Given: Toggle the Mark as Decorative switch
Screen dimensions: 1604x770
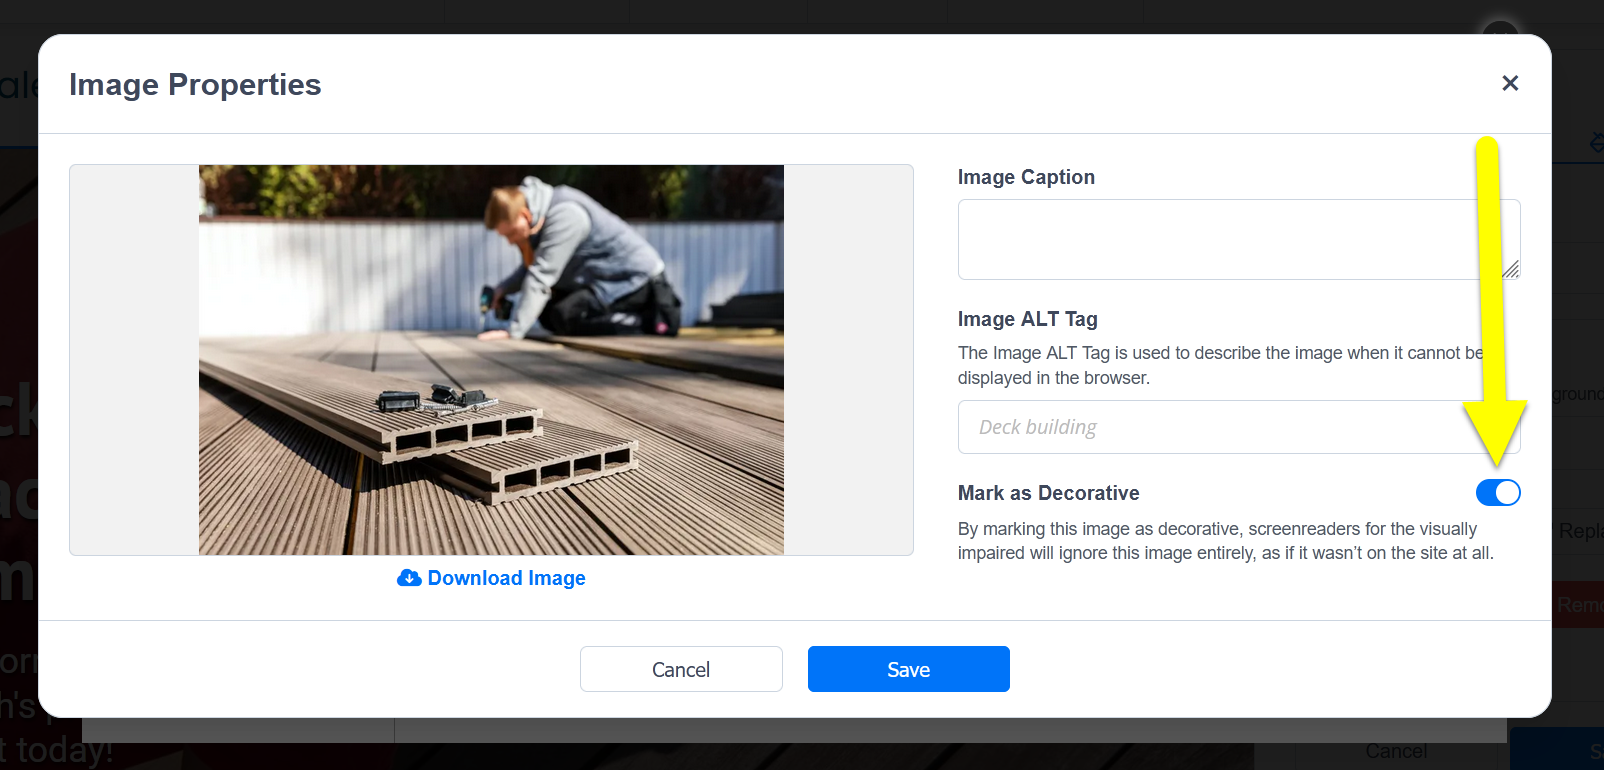Looking at the screenshot, I should tap(1498, 492).
